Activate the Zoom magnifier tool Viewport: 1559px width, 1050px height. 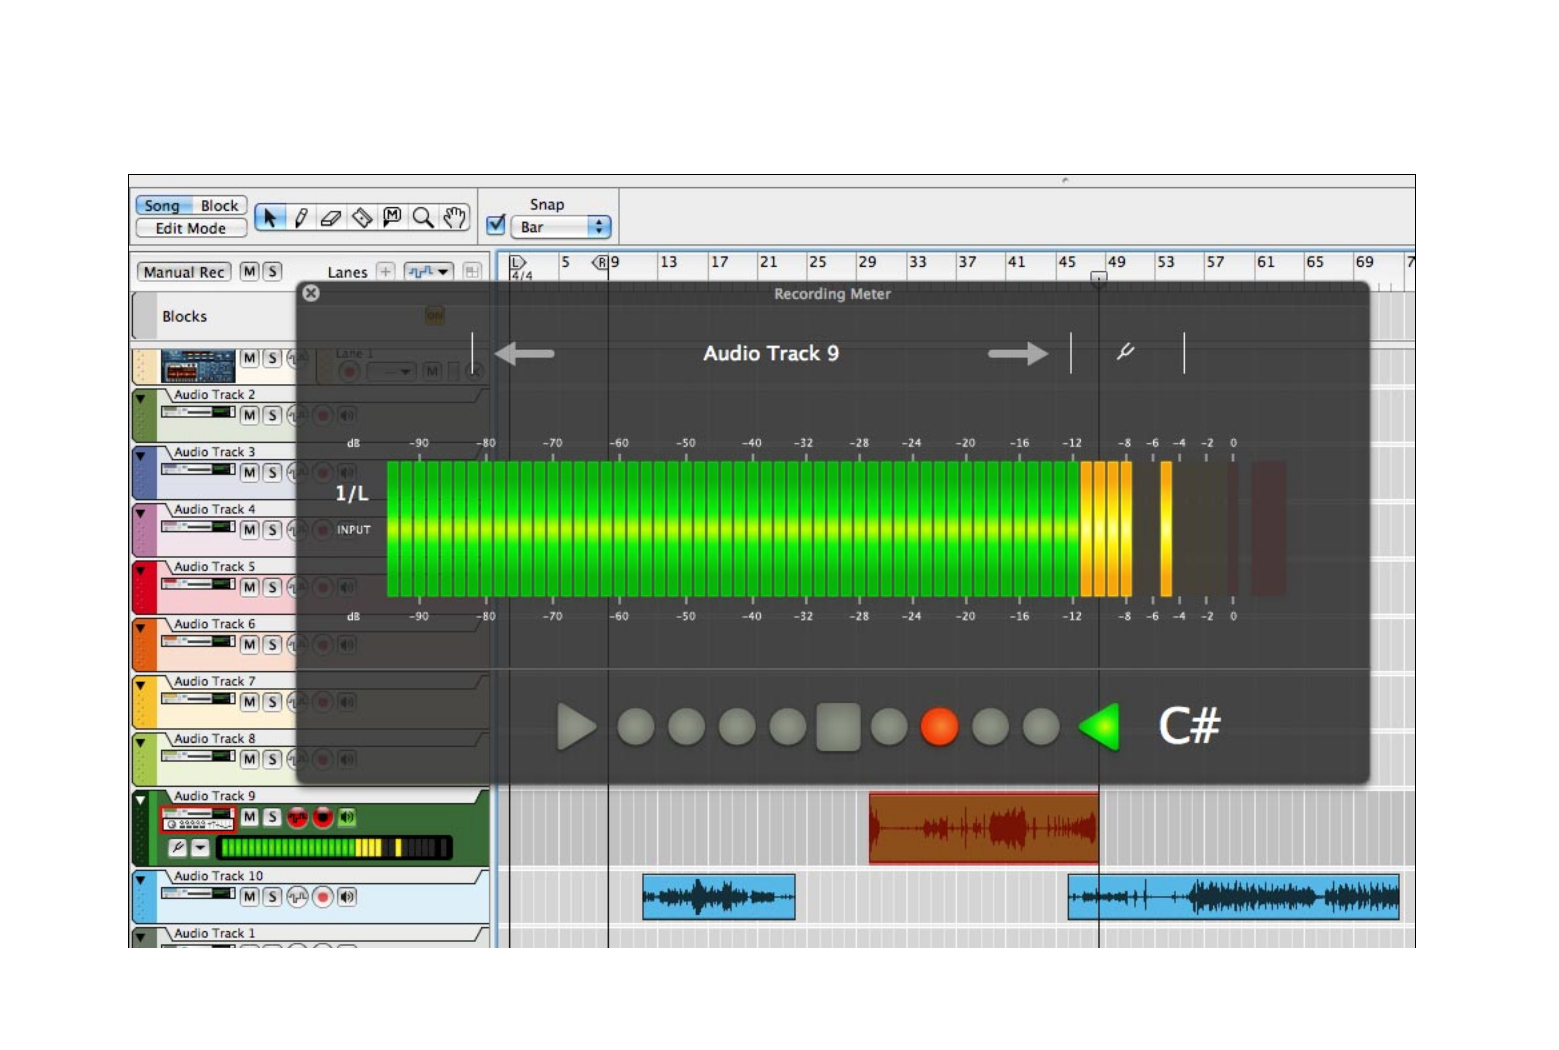425,217
